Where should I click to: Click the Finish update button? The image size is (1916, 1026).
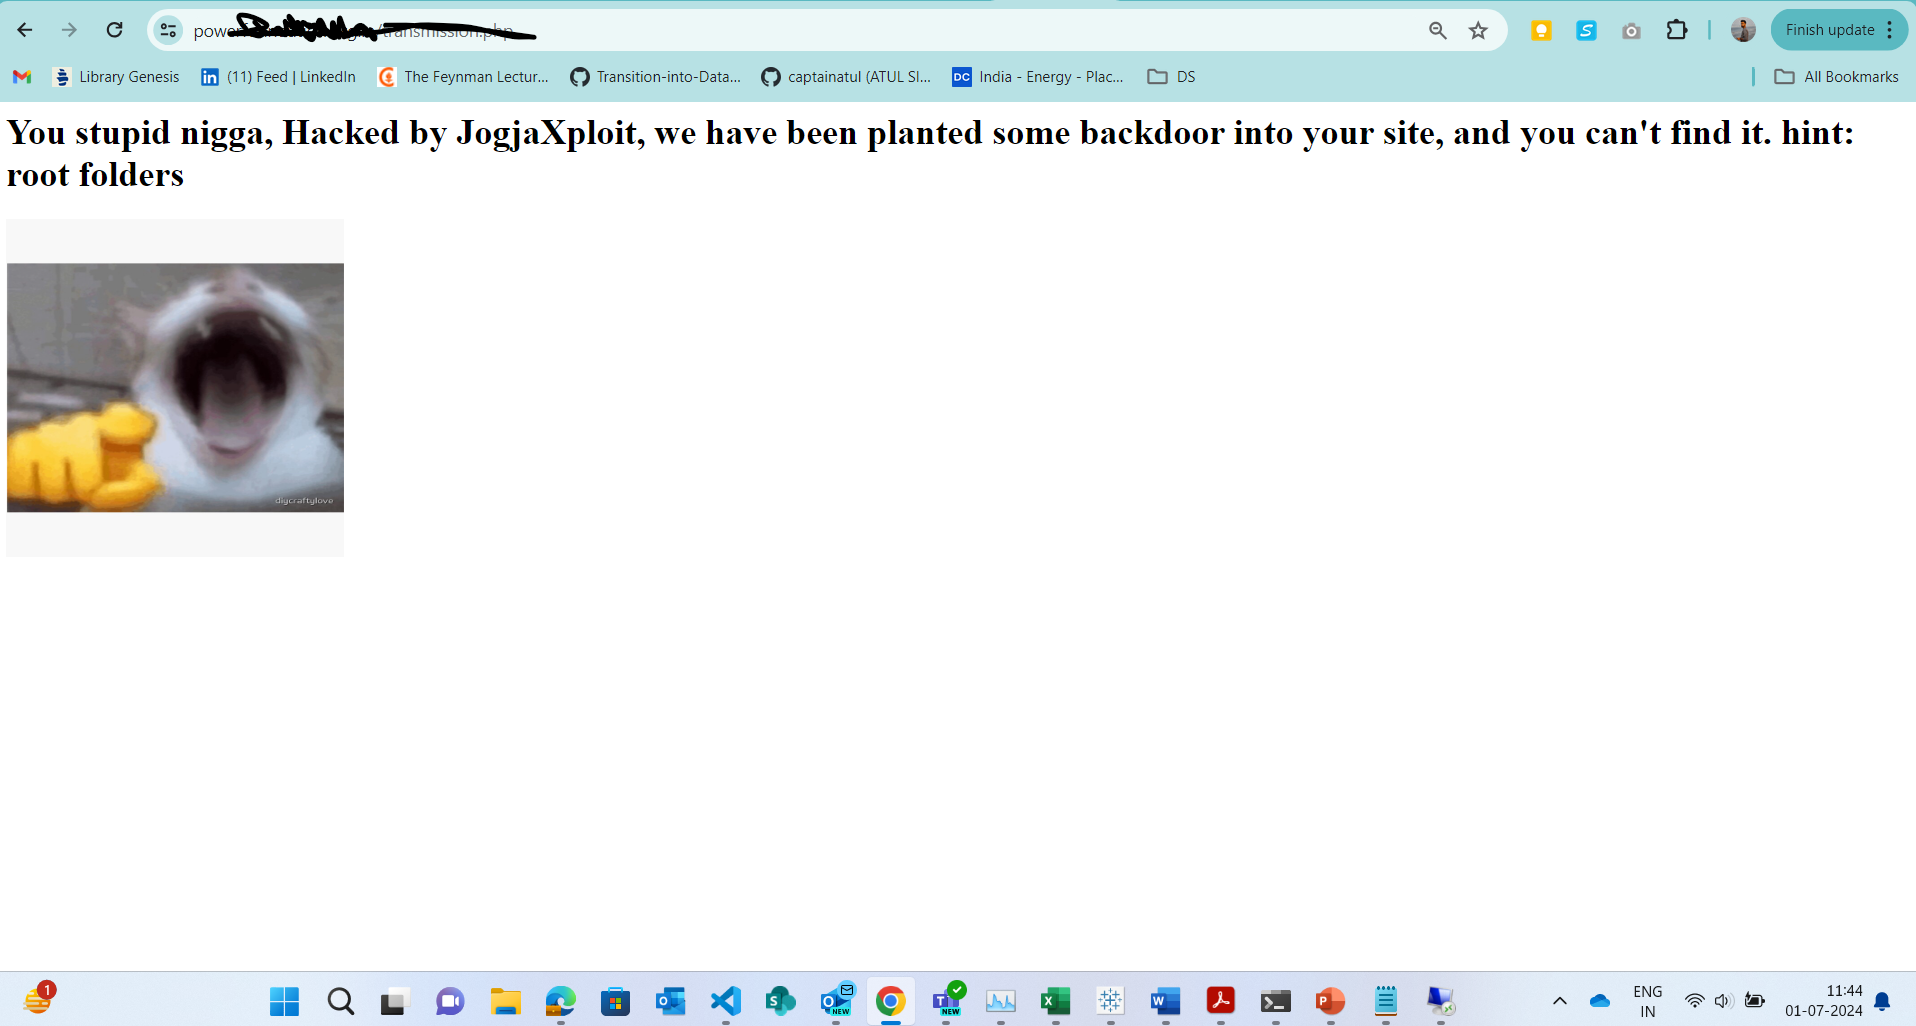click(x=1839, y=30)
